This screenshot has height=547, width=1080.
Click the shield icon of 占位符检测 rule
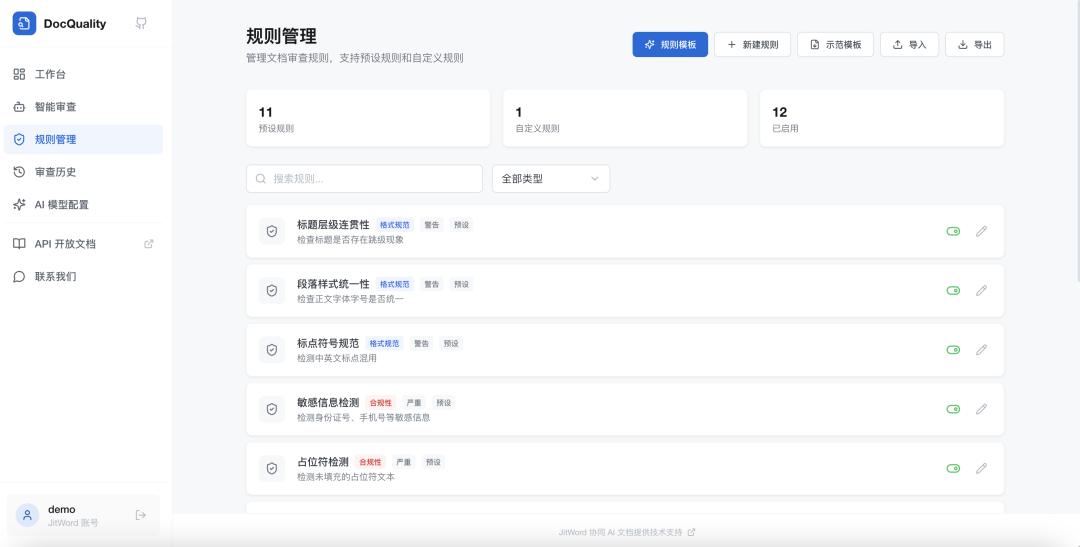[271, 468]
